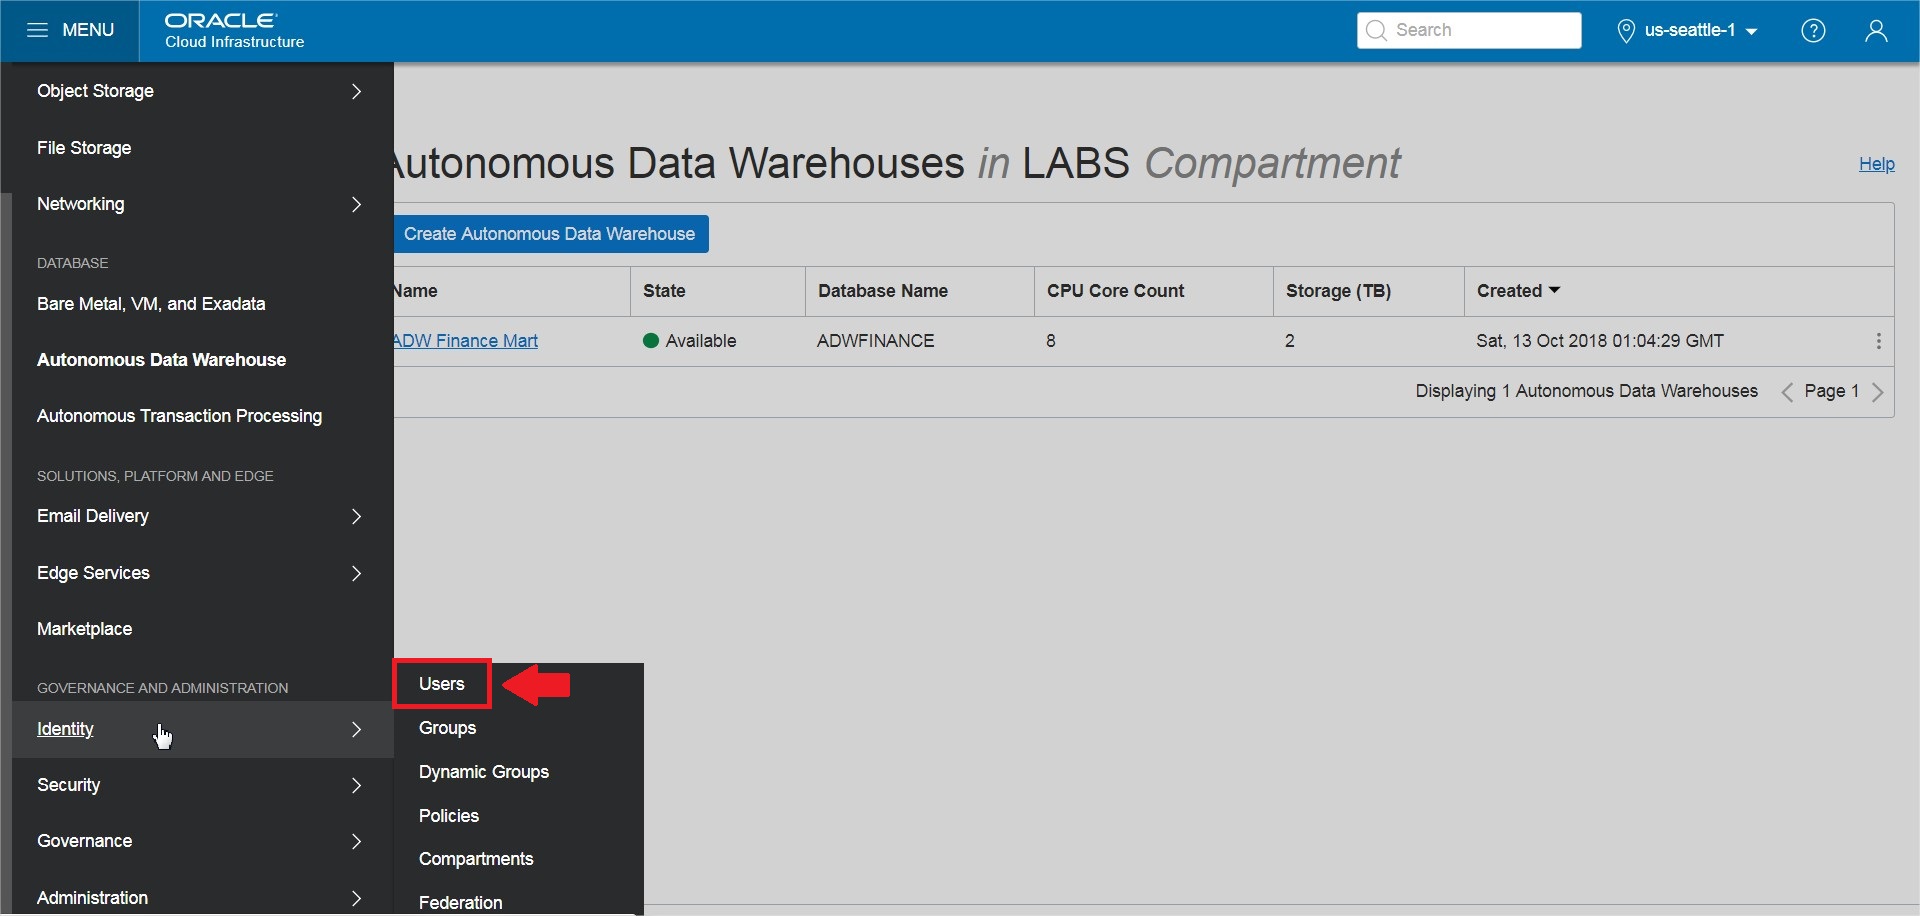Open the ADW Finance Mart link
The width and height of the screenshot is (1920, 916).
click(x=466, y=341)
